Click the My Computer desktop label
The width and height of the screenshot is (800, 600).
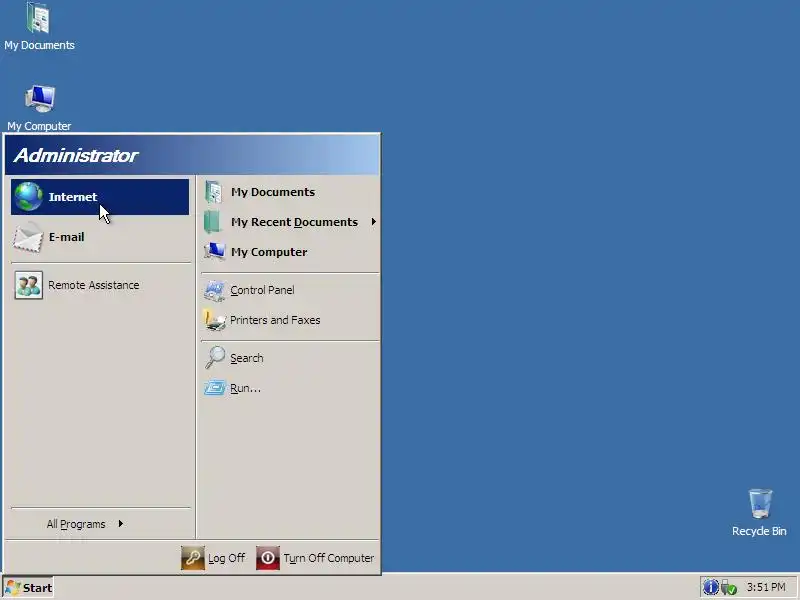pos(39,126)
